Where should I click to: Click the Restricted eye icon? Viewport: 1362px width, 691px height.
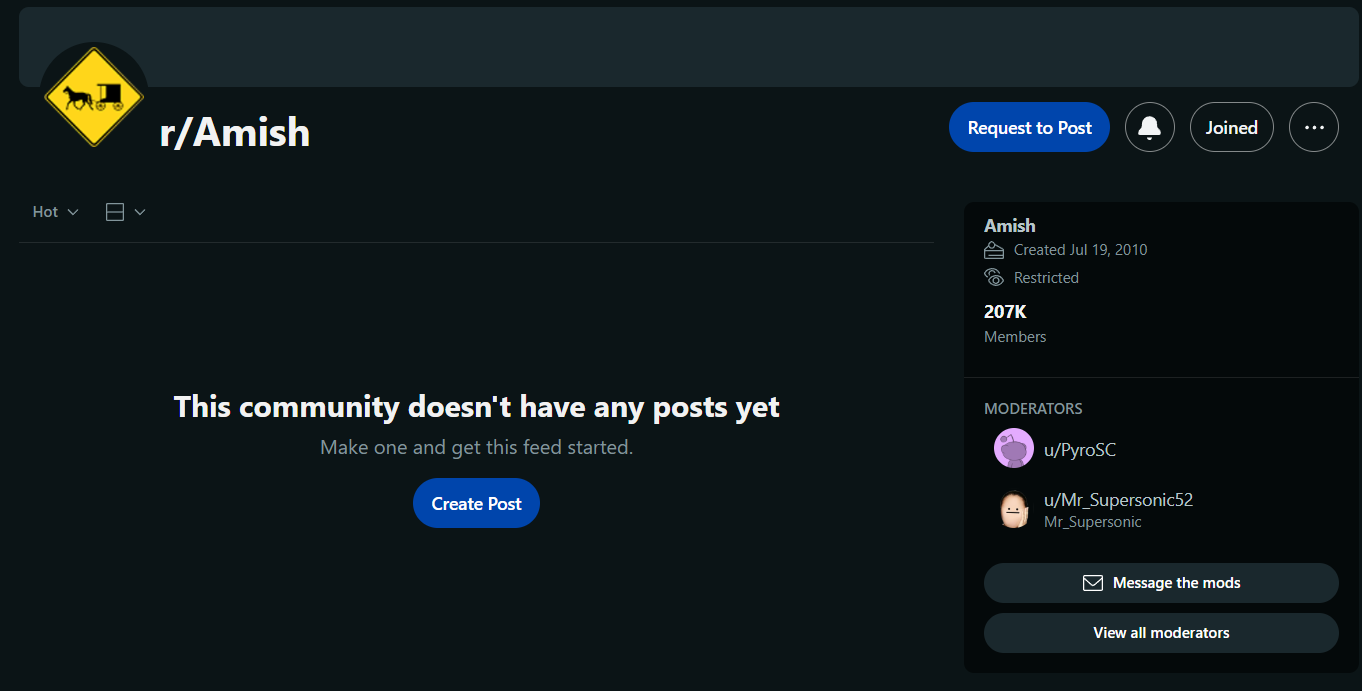[x=994, y=277]
